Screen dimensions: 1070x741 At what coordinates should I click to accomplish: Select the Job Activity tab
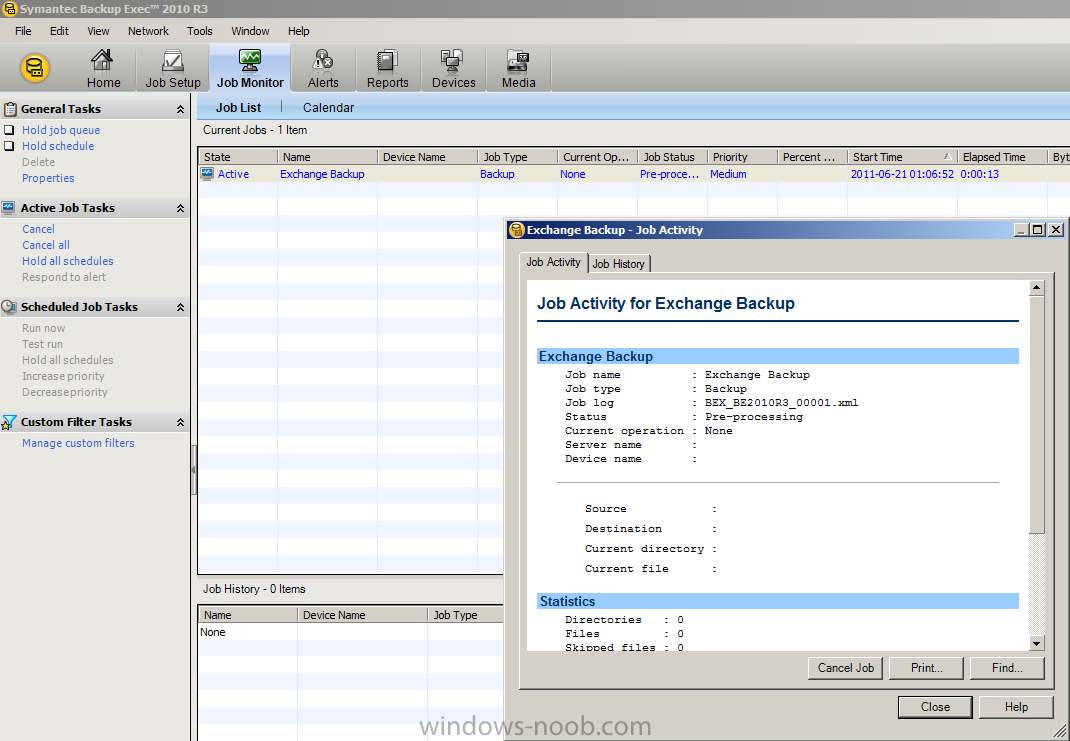click(553, 262)
